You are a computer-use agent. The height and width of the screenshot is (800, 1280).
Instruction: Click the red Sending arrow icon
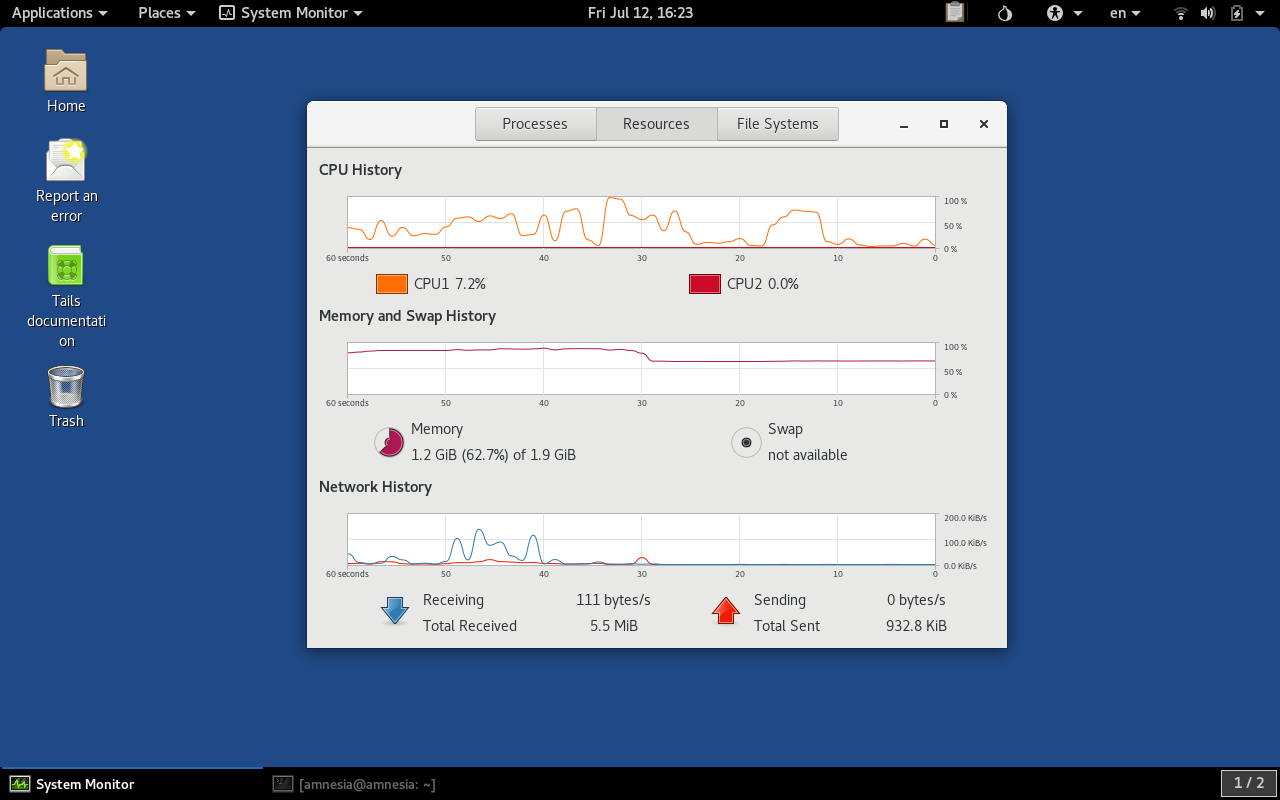point(726,611)
